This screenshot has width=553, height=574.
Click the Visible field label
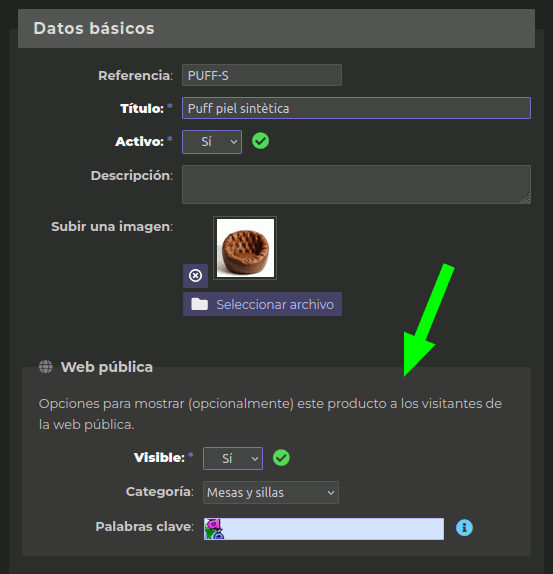click(159, 458)
